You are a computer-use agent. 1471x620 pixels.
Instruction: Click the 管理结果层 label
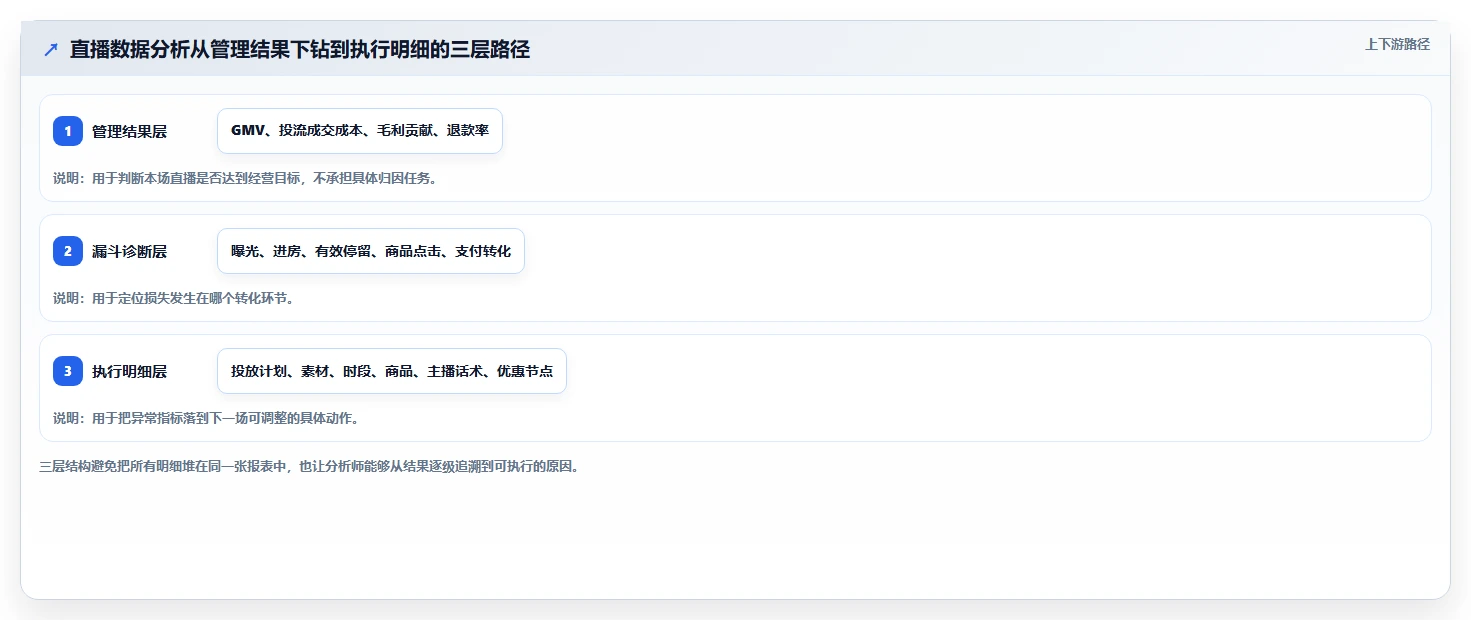click(x=129, y=131)
